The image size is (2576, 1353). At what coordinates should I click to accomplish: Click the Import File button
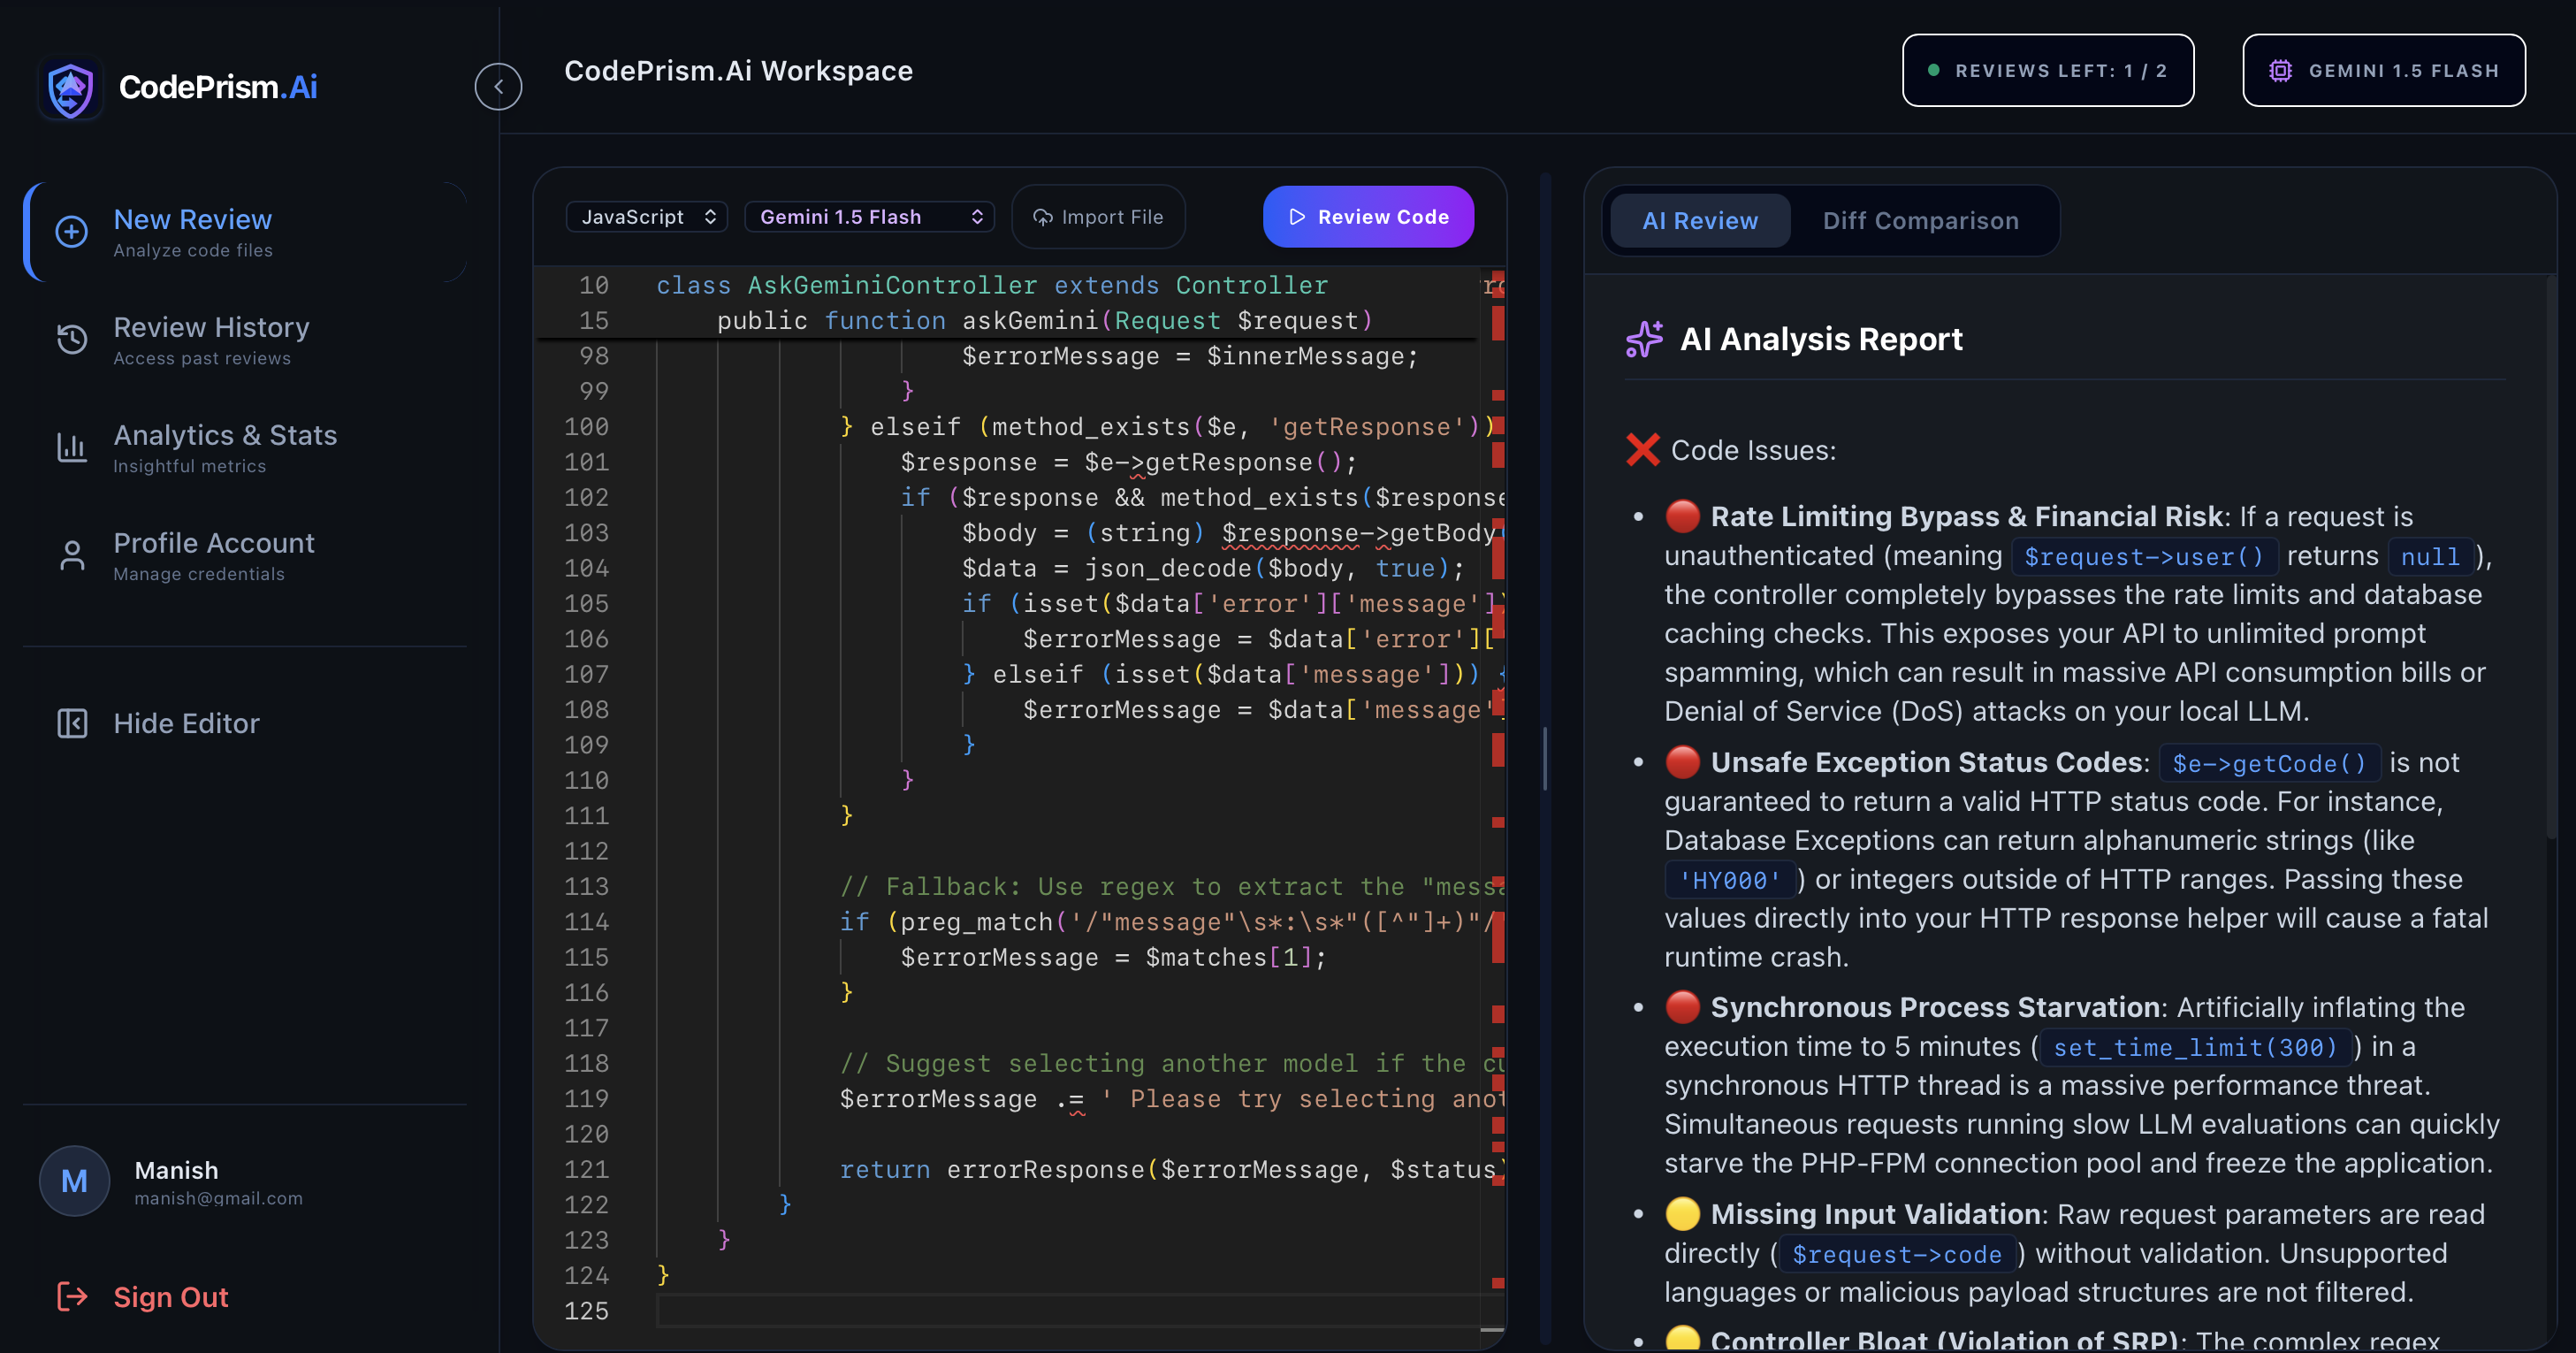1098,217
